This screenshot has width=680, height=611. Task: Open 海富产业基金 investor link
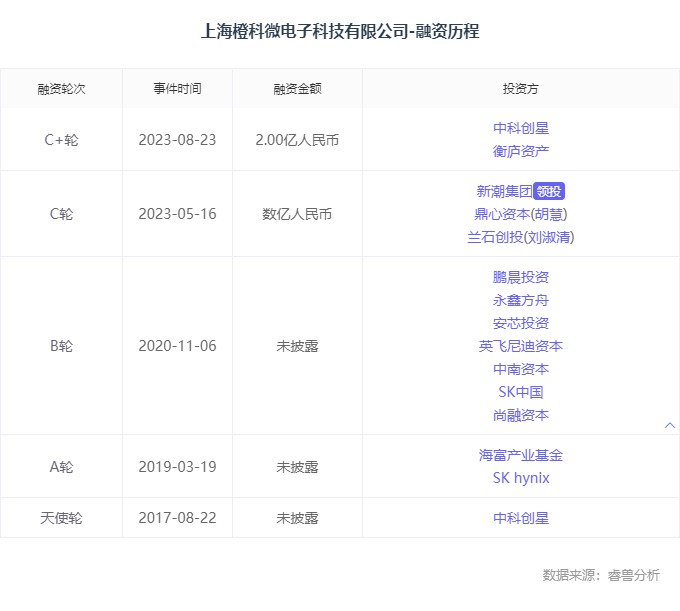520,455
